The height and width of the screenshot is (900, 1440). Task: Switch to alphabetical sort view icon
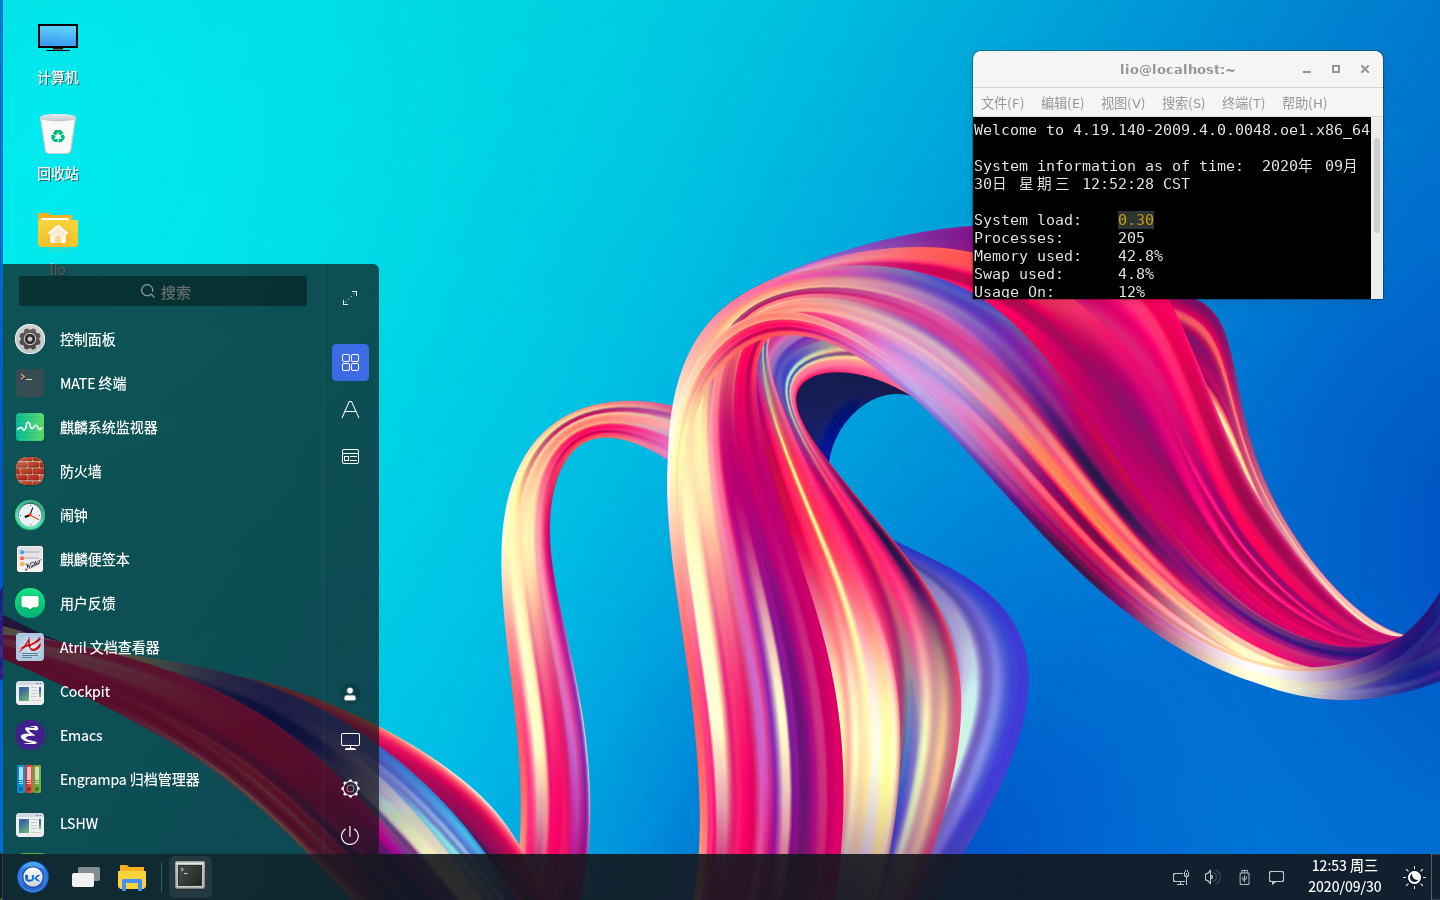click(350, 410)
